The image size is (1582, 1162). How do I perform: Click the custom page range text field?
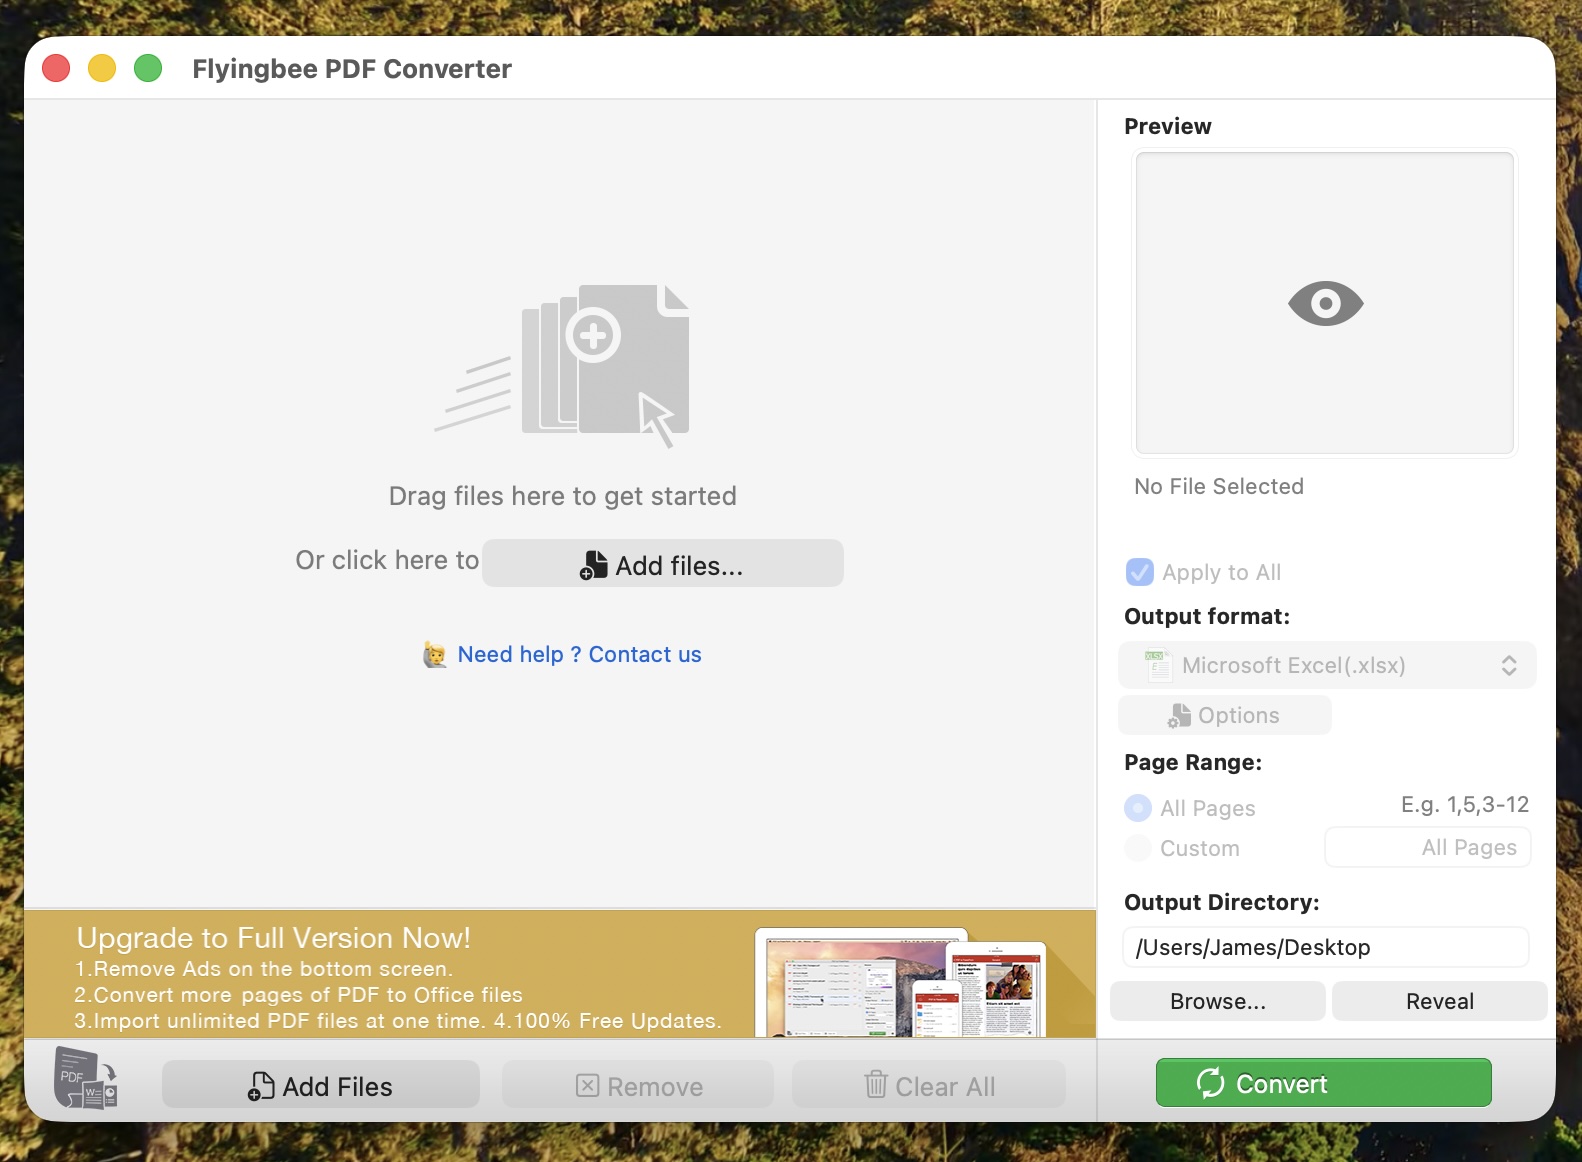pyautogui.click(x=1427, y=848)
